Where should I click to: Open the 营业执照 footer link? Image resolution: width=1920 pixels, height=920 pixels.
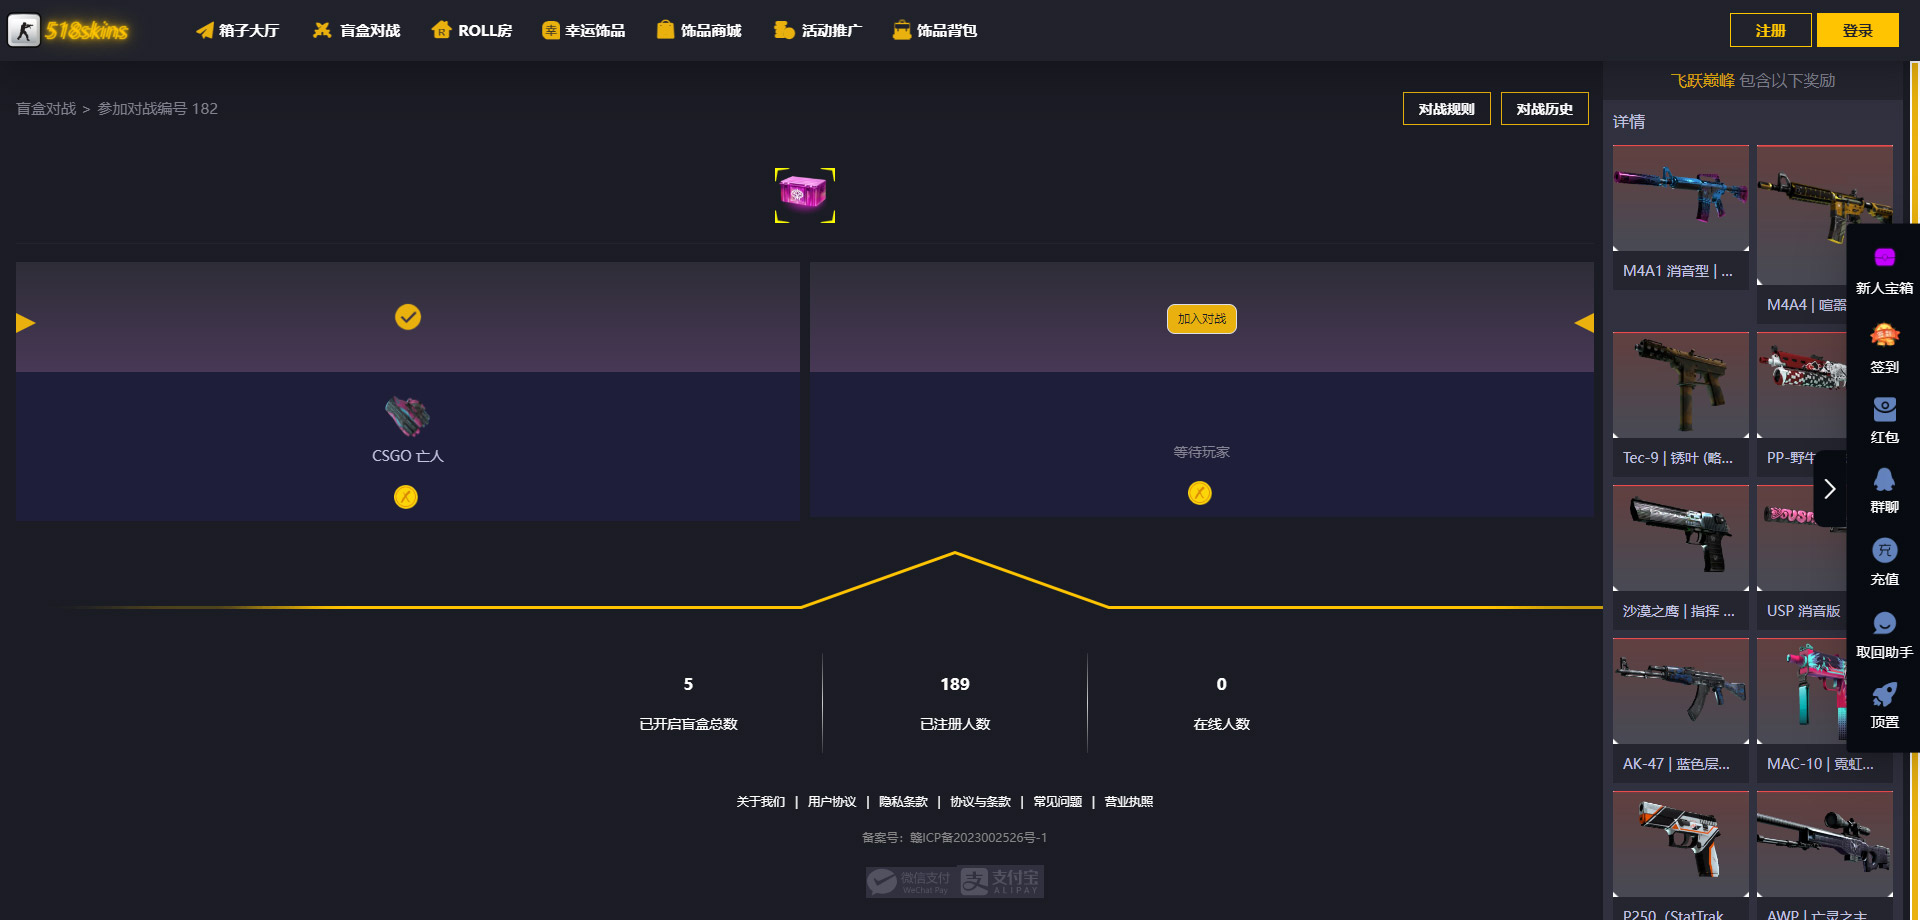pos(1128,802)
